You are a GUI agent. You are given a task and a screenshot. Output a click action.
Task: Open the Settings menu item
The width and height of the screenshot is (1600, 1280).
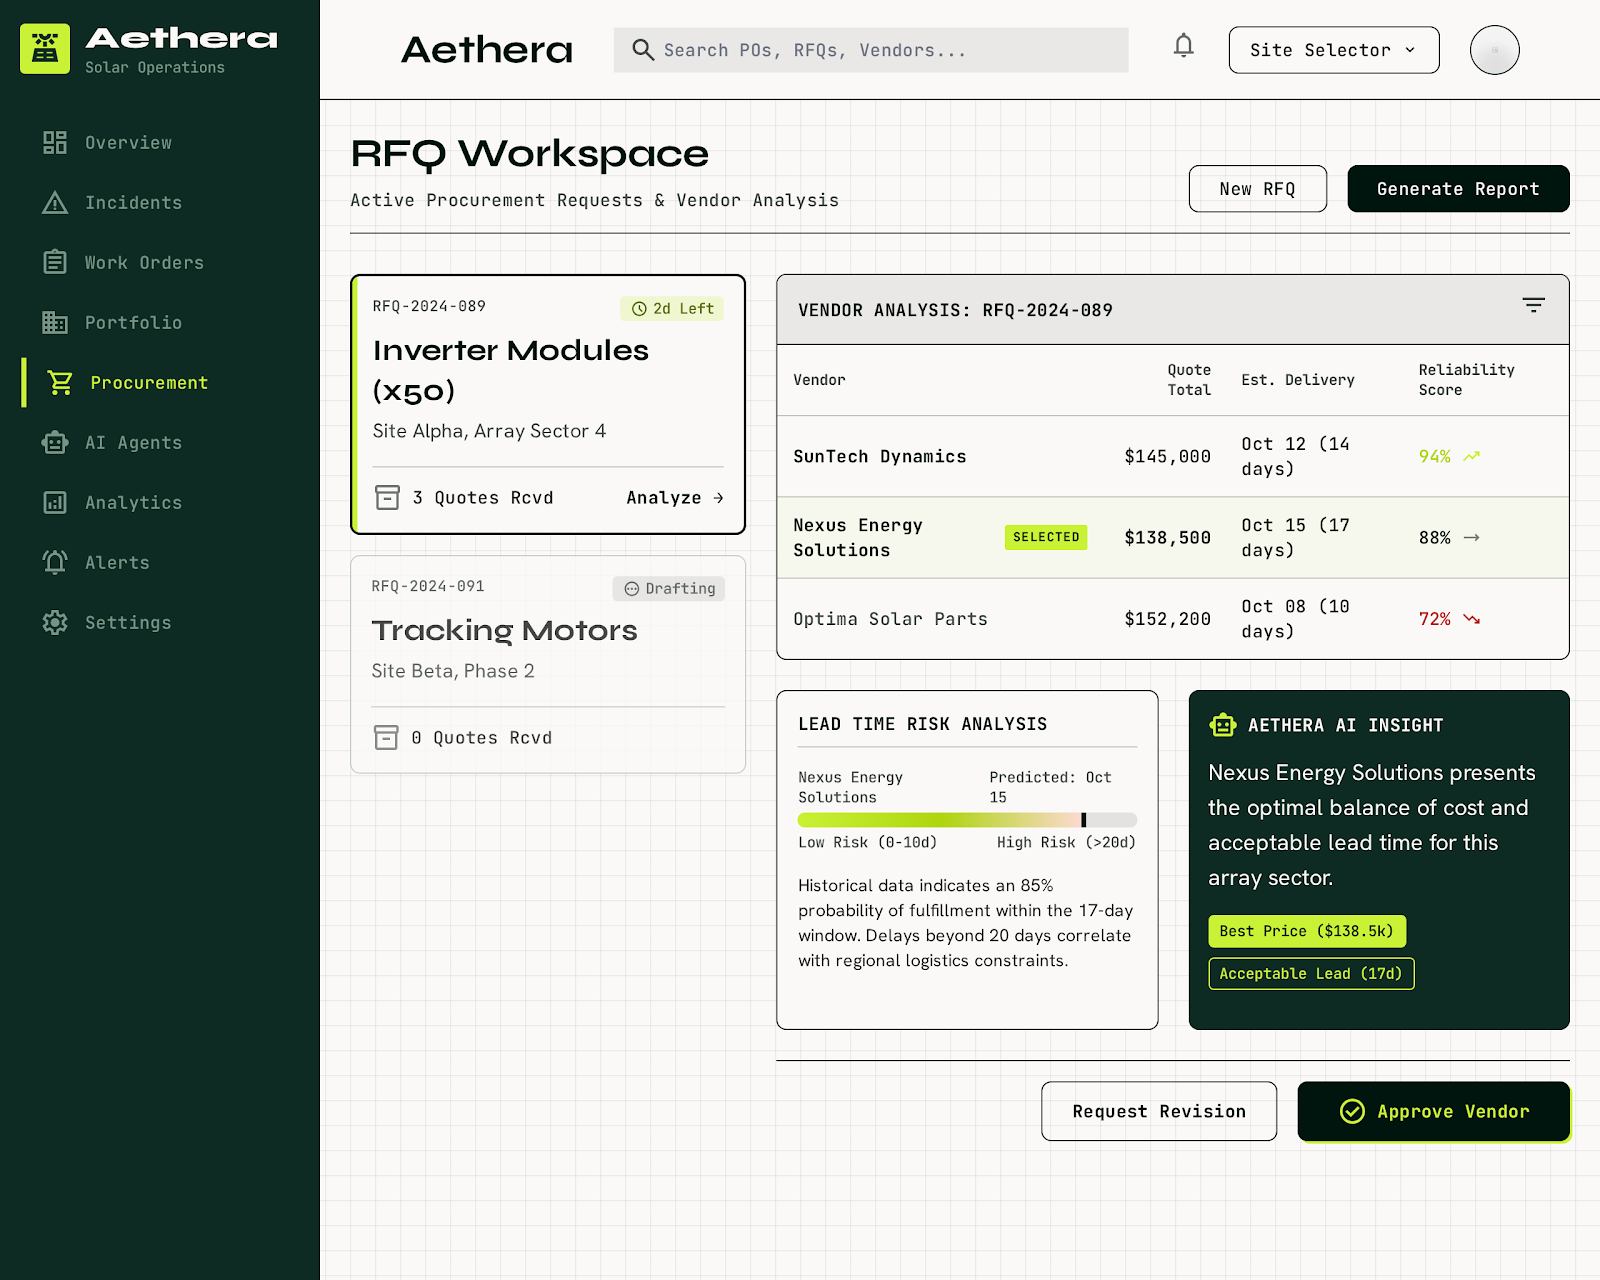(160, 623)
